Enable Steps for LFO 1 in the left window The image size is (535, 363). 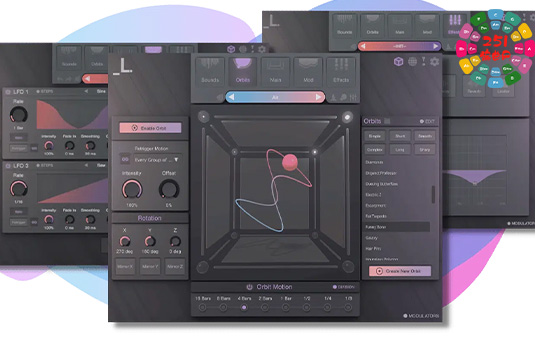tap(44, 91)
